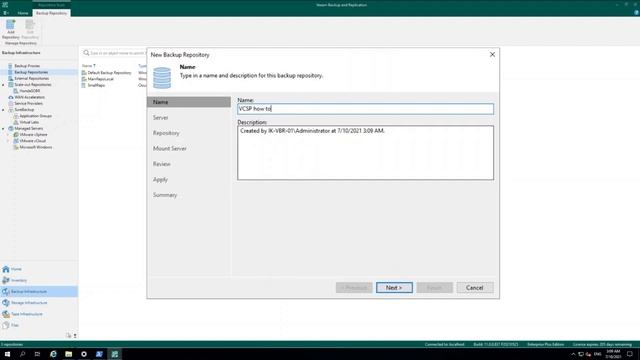The width and height of the screenshot is (640, 360).
Task: Expand the VMware vCloud node arrow
Action: coord(9,141)
